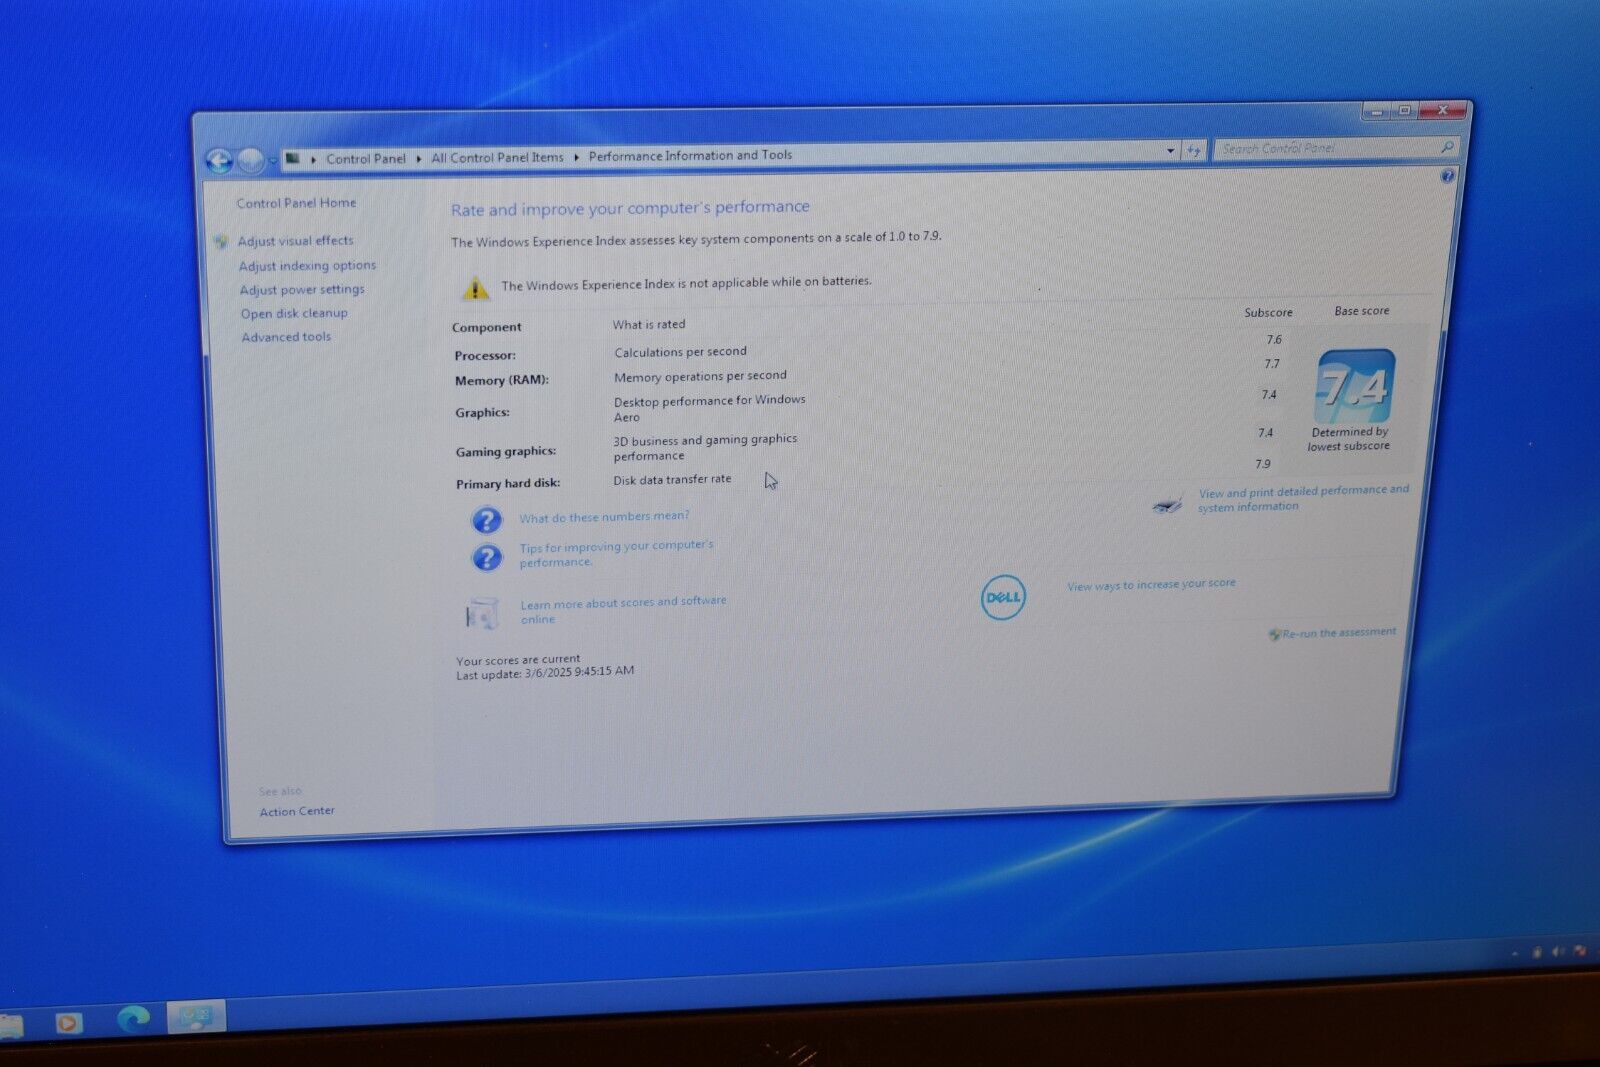This screenshot has width=1600, height=1067.
Task: Click question icon beside performance tips
Action: [487, 557]
